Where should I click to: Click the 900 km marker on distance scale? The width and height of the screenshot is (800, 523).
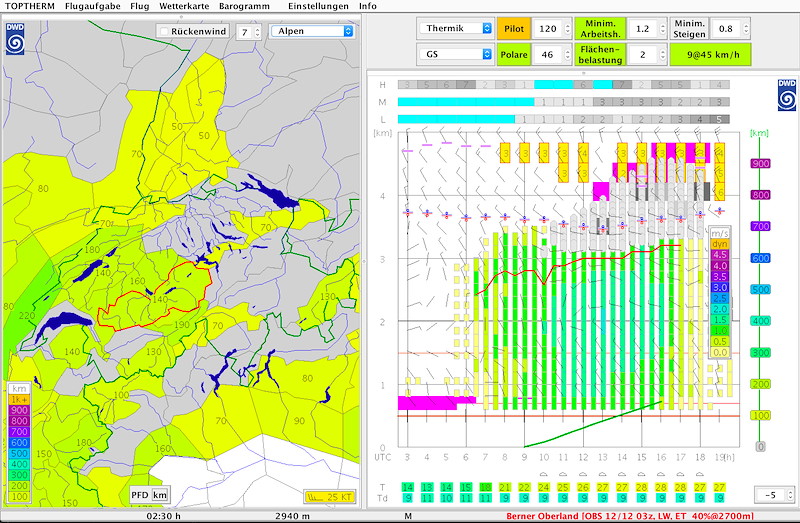tap(760, 164)
